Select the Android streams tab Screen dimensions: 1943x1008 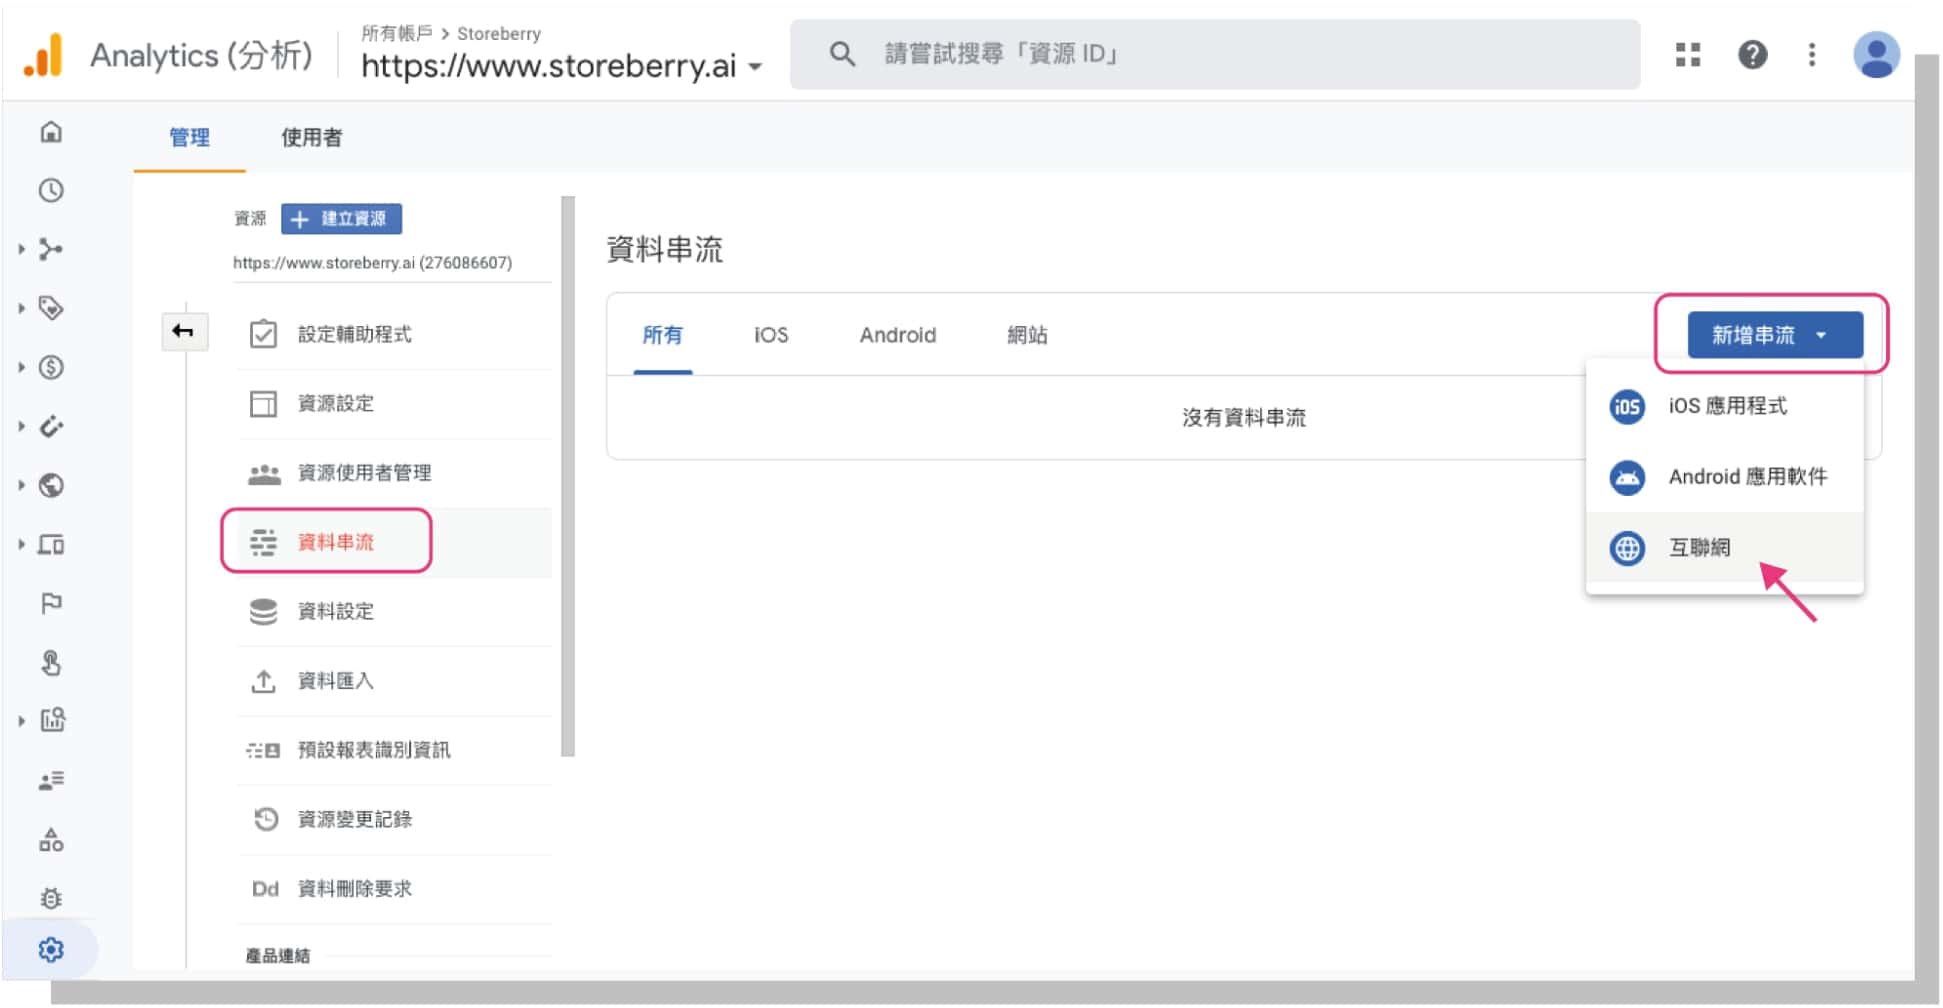[x=897, y=335]
